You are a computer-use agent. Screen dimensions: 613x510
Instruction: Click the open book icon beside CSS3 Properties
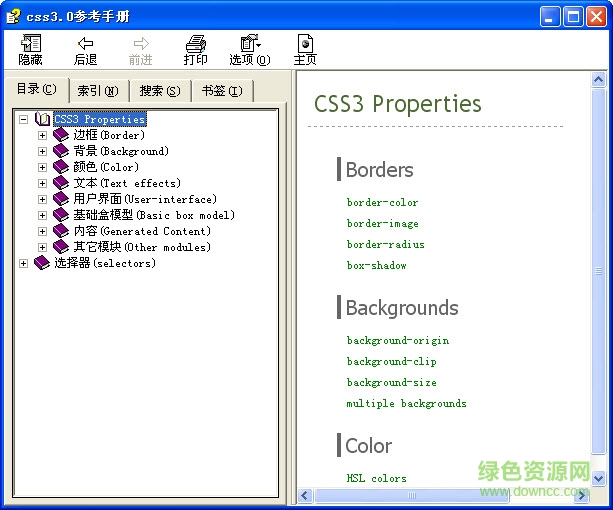pyautogui.click(x=42, y=119)
